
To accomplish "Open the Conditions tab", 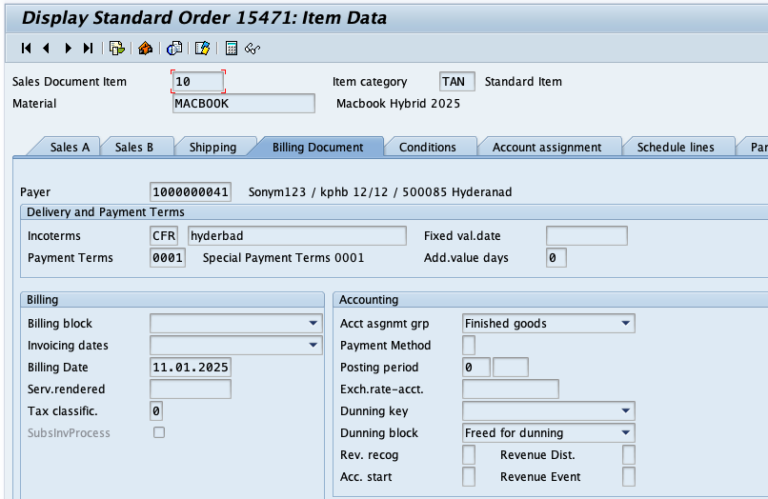I will click(x=428, y=147).
